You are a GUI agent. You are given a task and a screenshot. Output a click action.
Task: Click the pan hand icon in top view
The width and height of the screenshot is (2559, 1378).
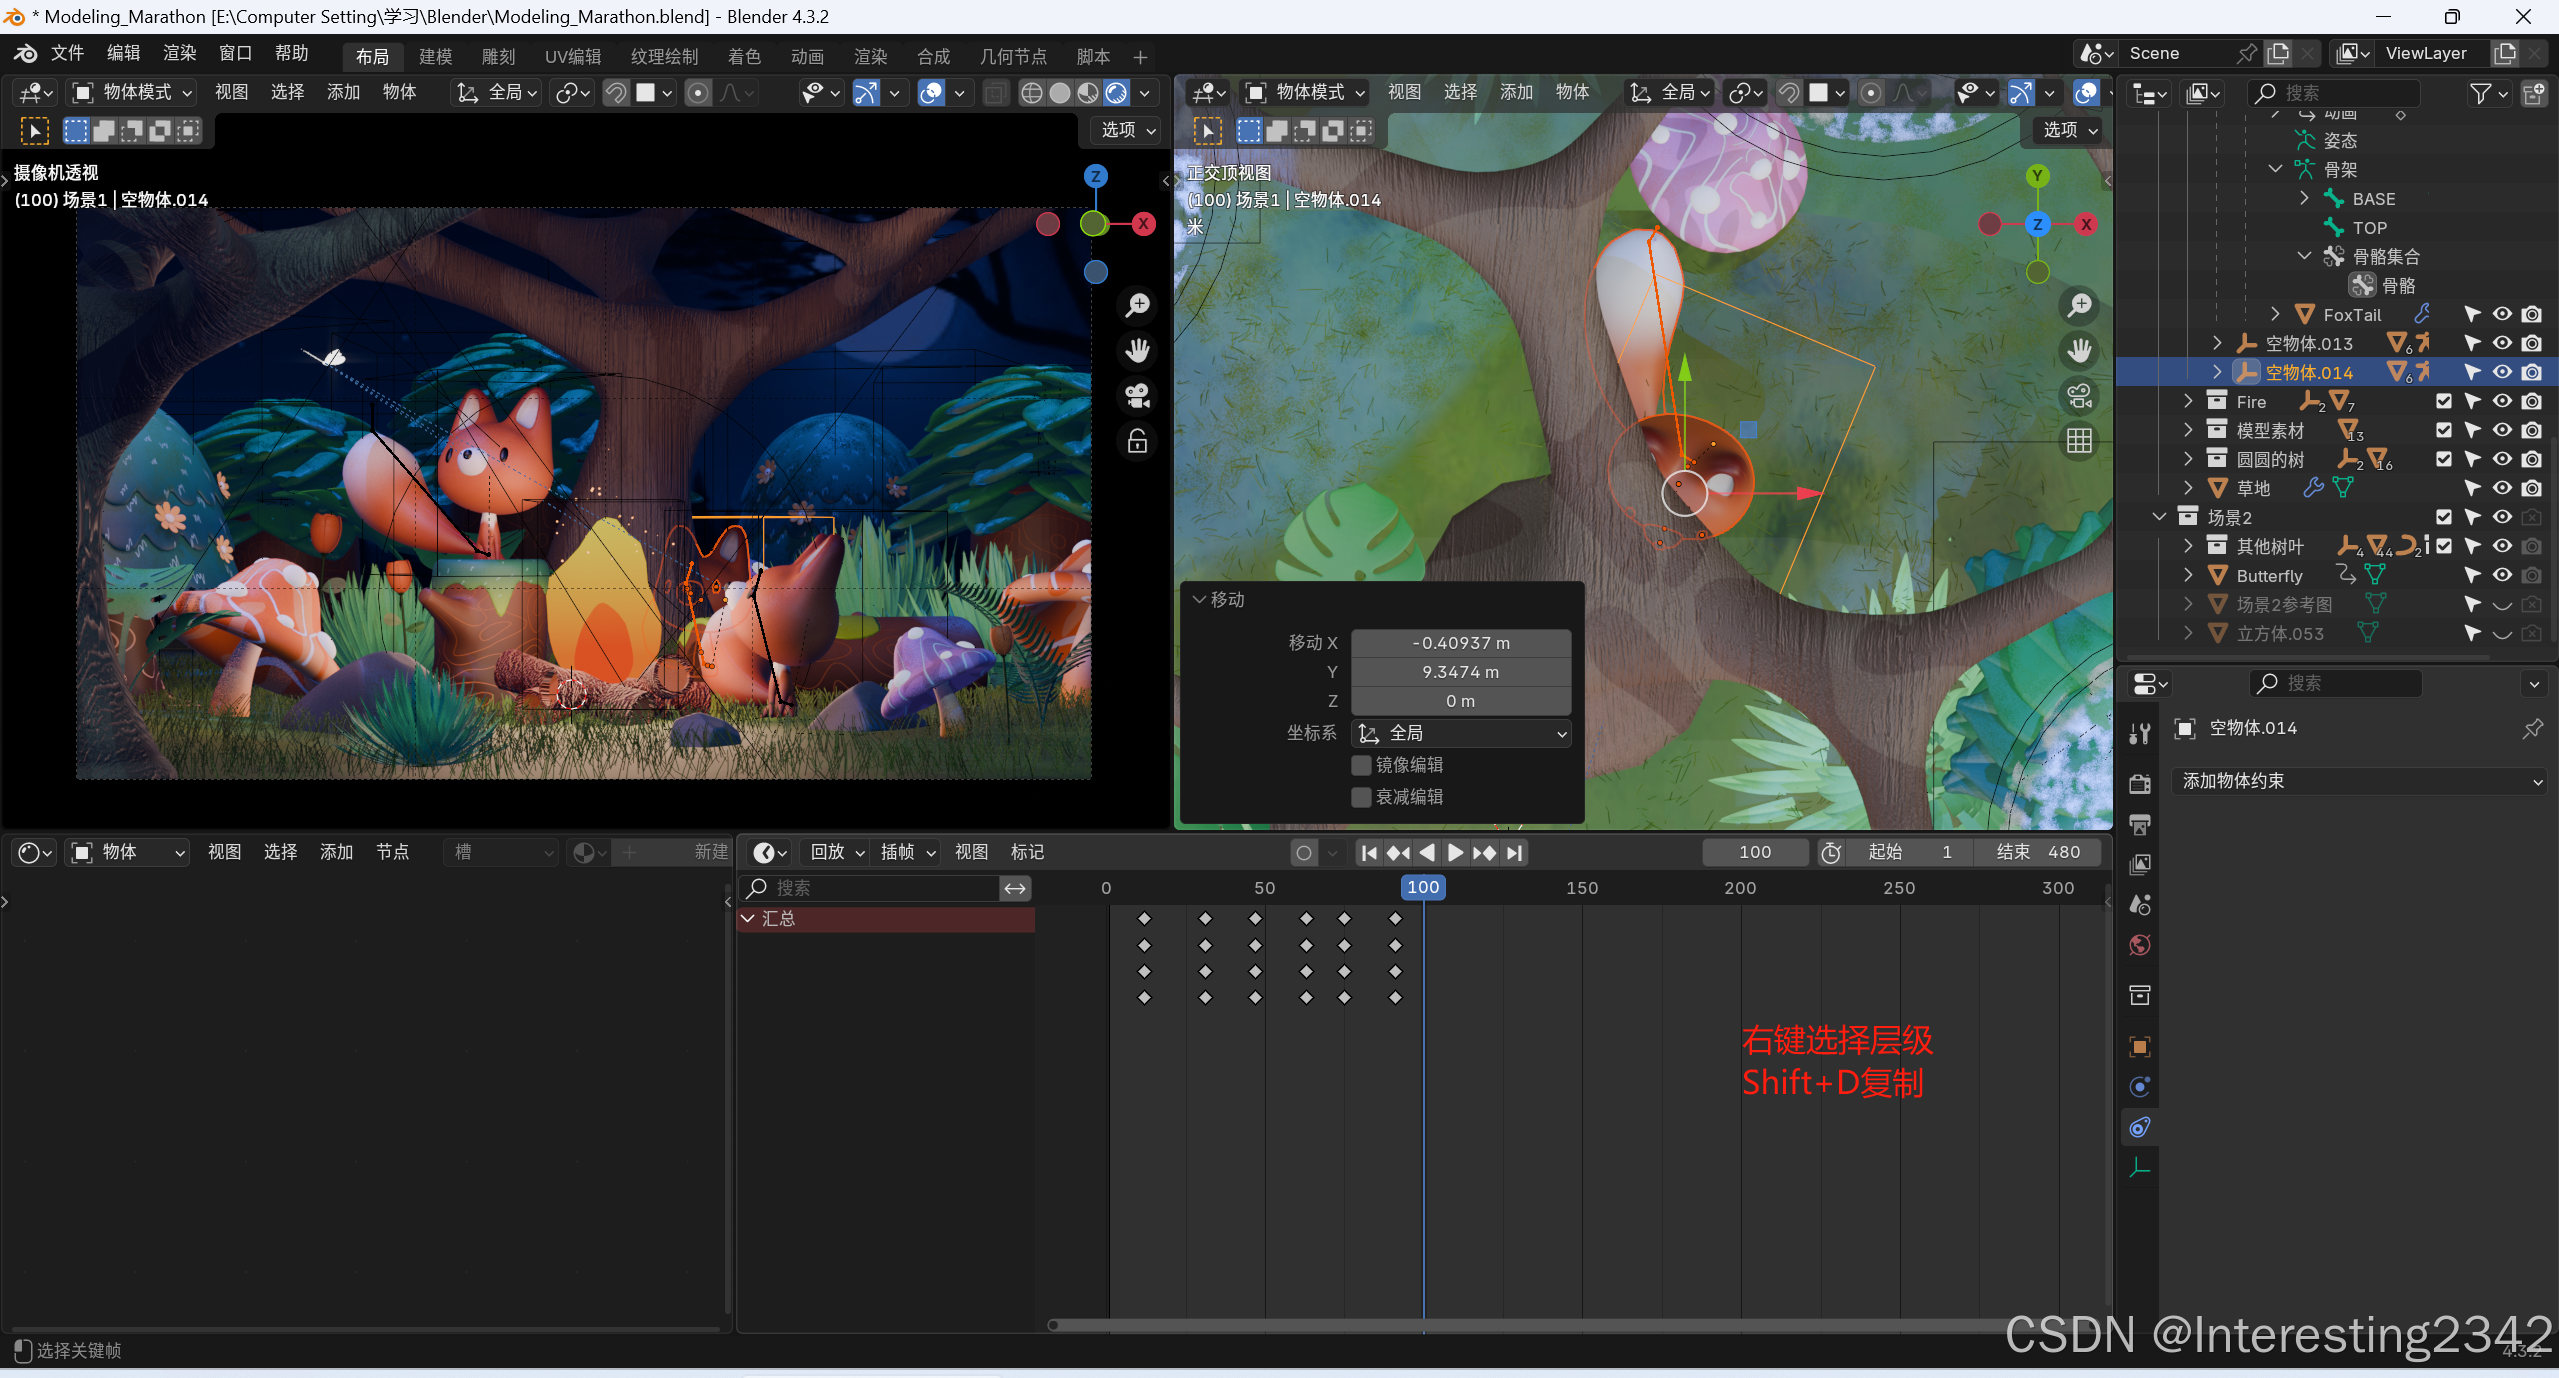[x=2080, y=350]
